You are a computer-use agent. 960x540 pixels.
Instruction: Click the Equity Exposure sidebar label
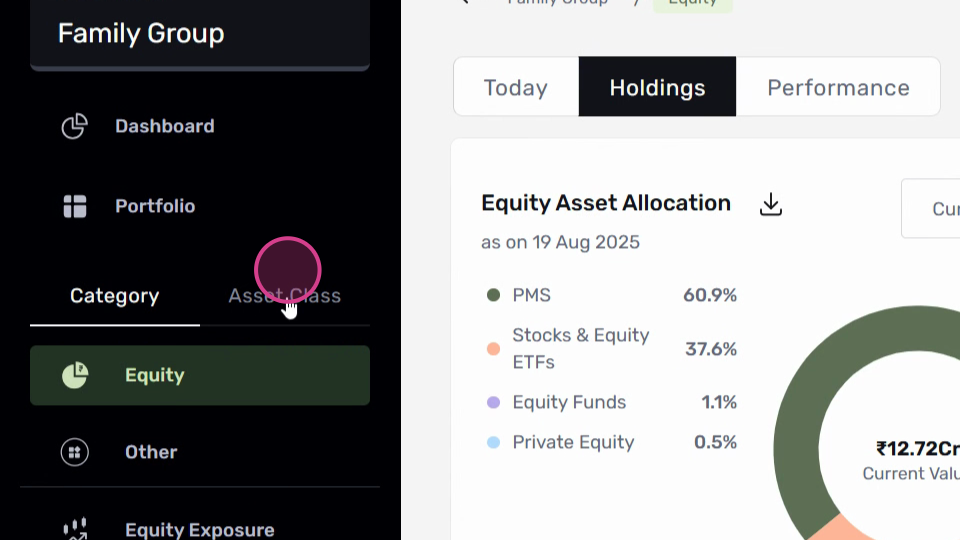(200, 530)
